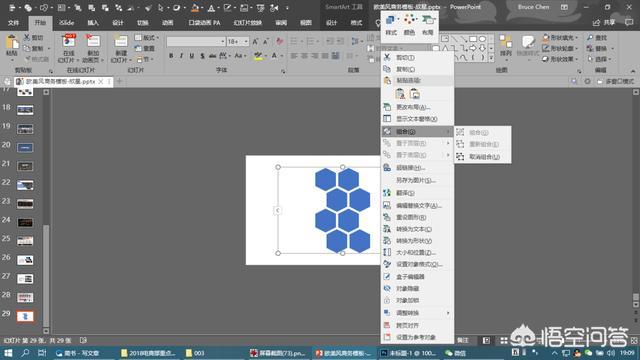Viewport: 640px width, 360px height.
Task: Click the Style (样式) icon in mini toolbar
Action: (391, 20)
